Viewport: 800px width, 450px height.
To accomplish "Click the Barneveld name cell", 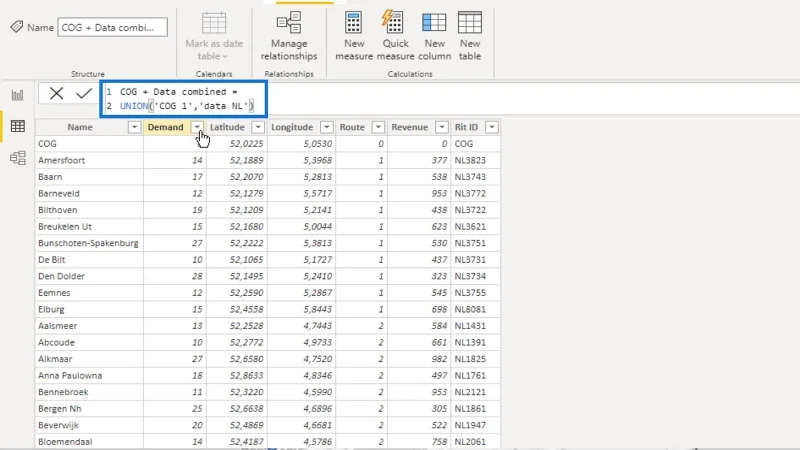I will [x=89, y=193].
